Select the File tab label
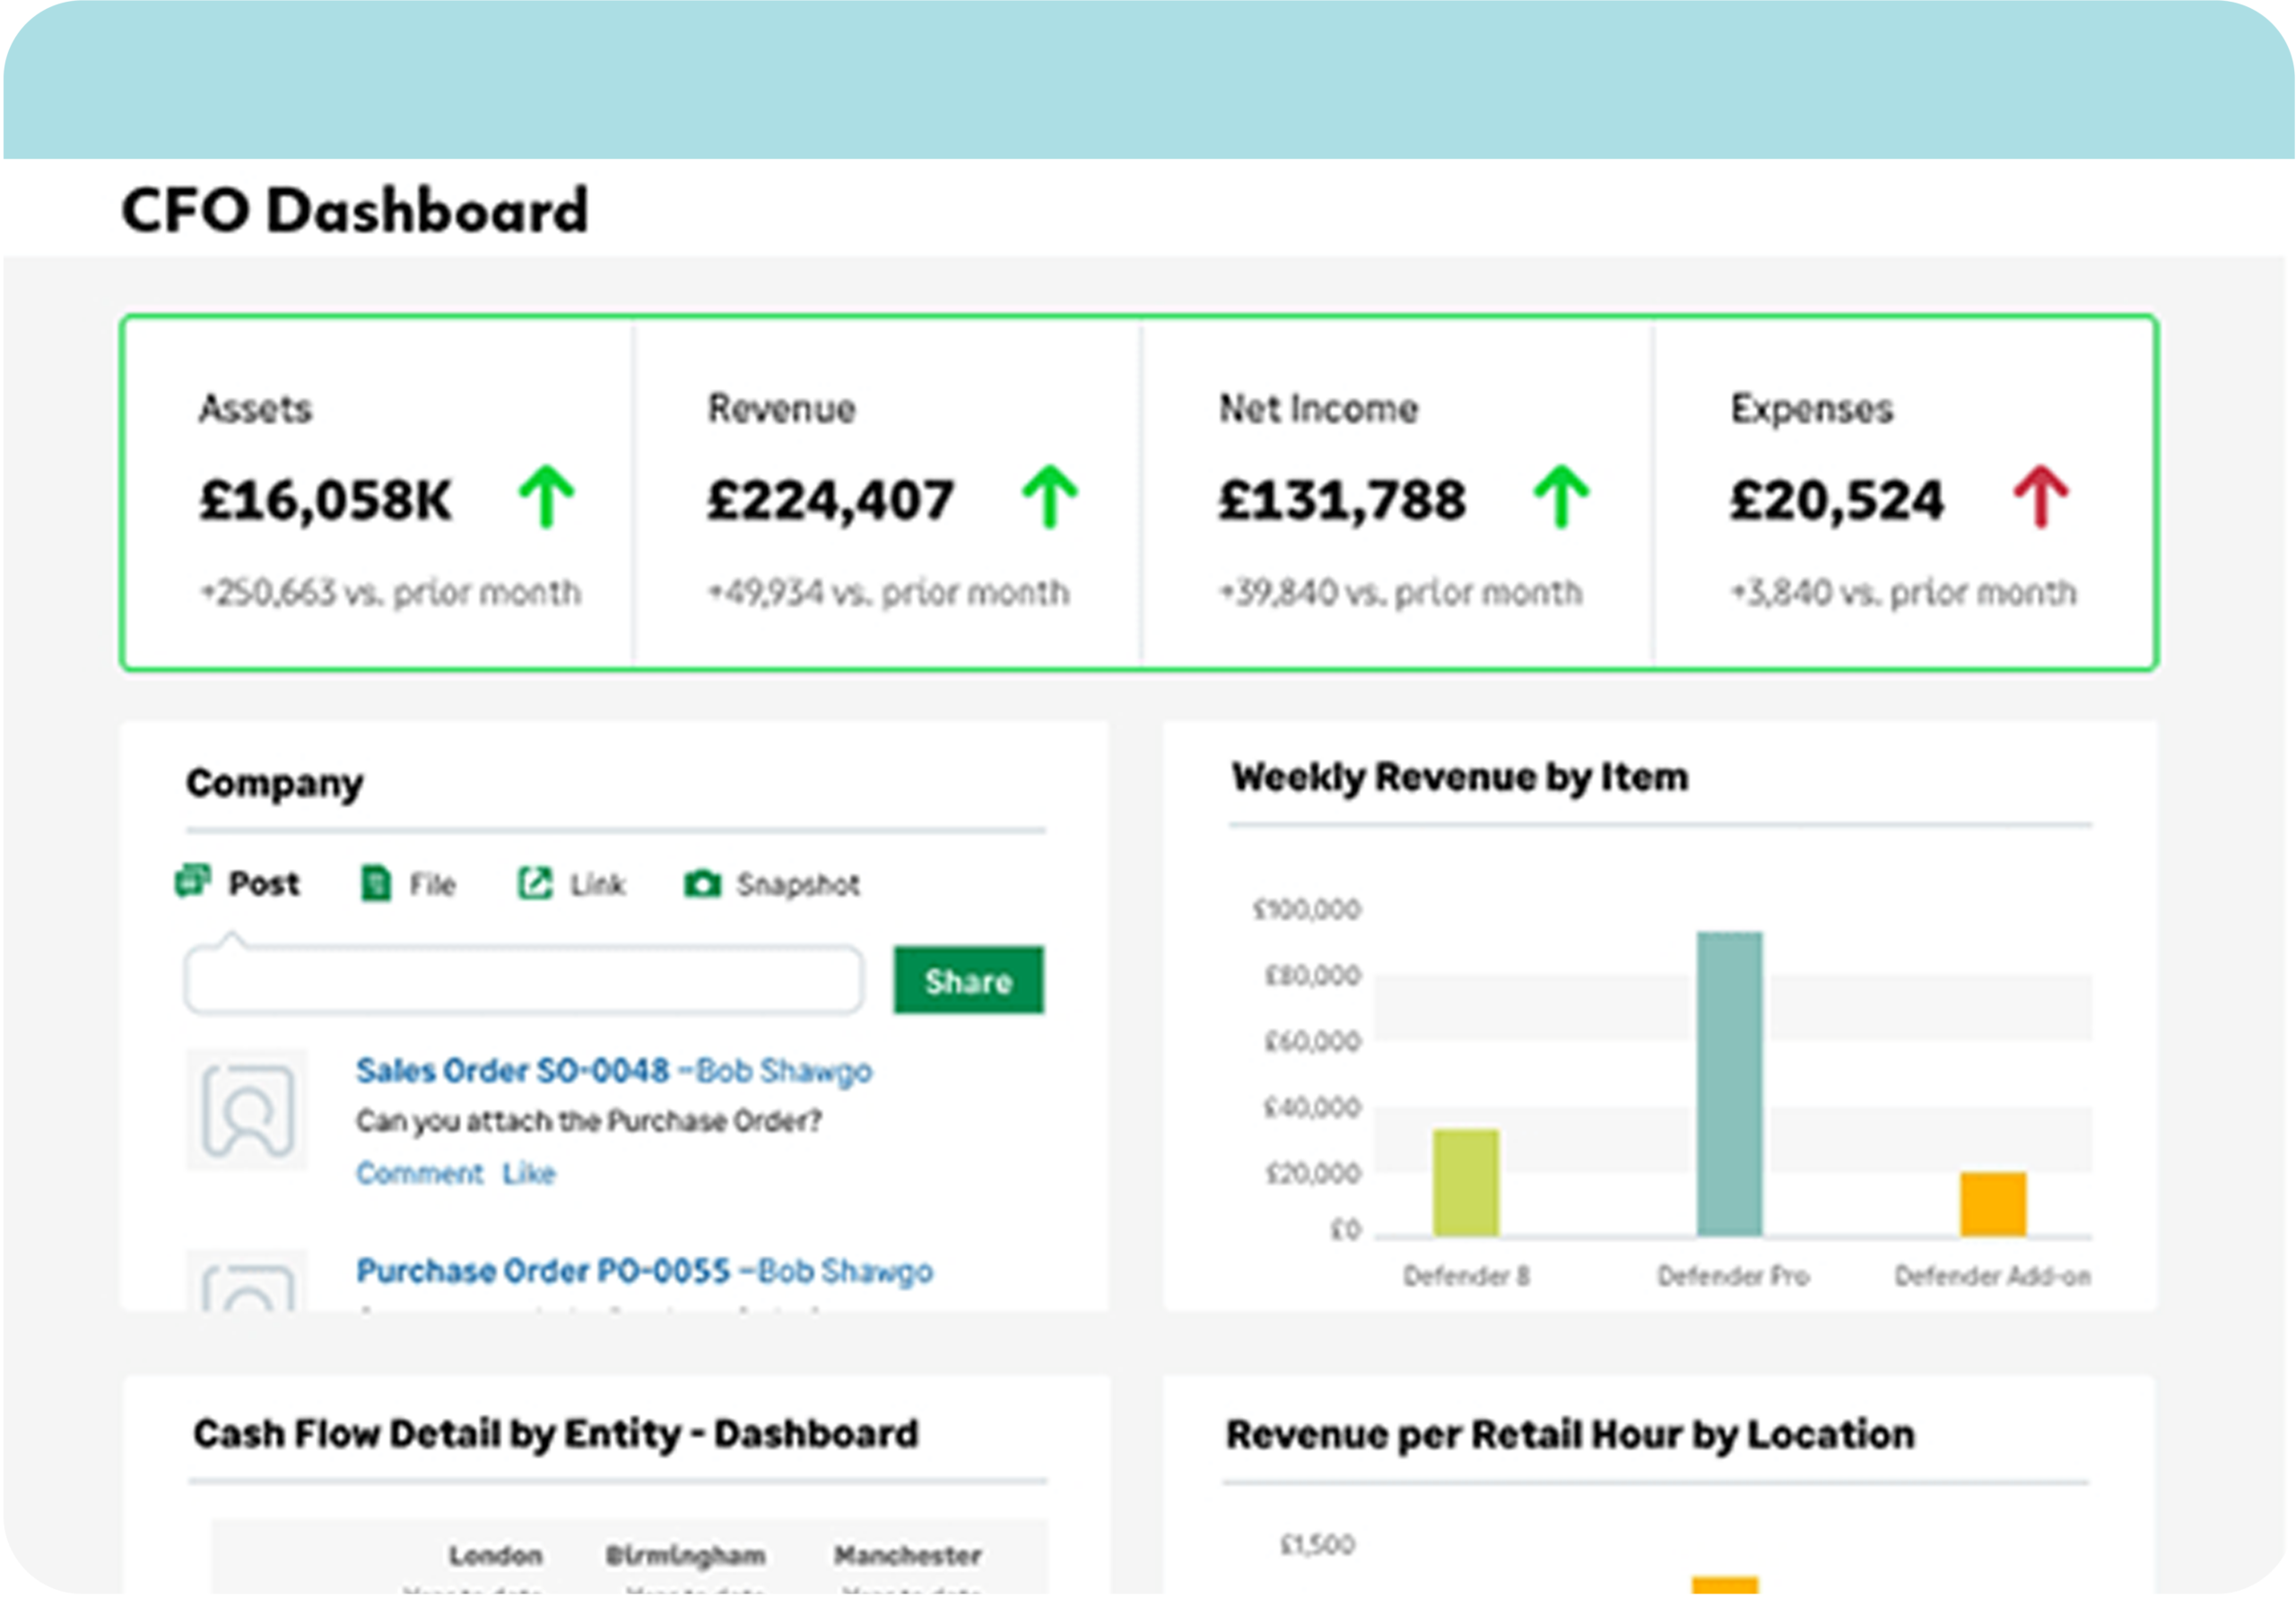This screenshot has height=1597, width=2296. point(432,885)
